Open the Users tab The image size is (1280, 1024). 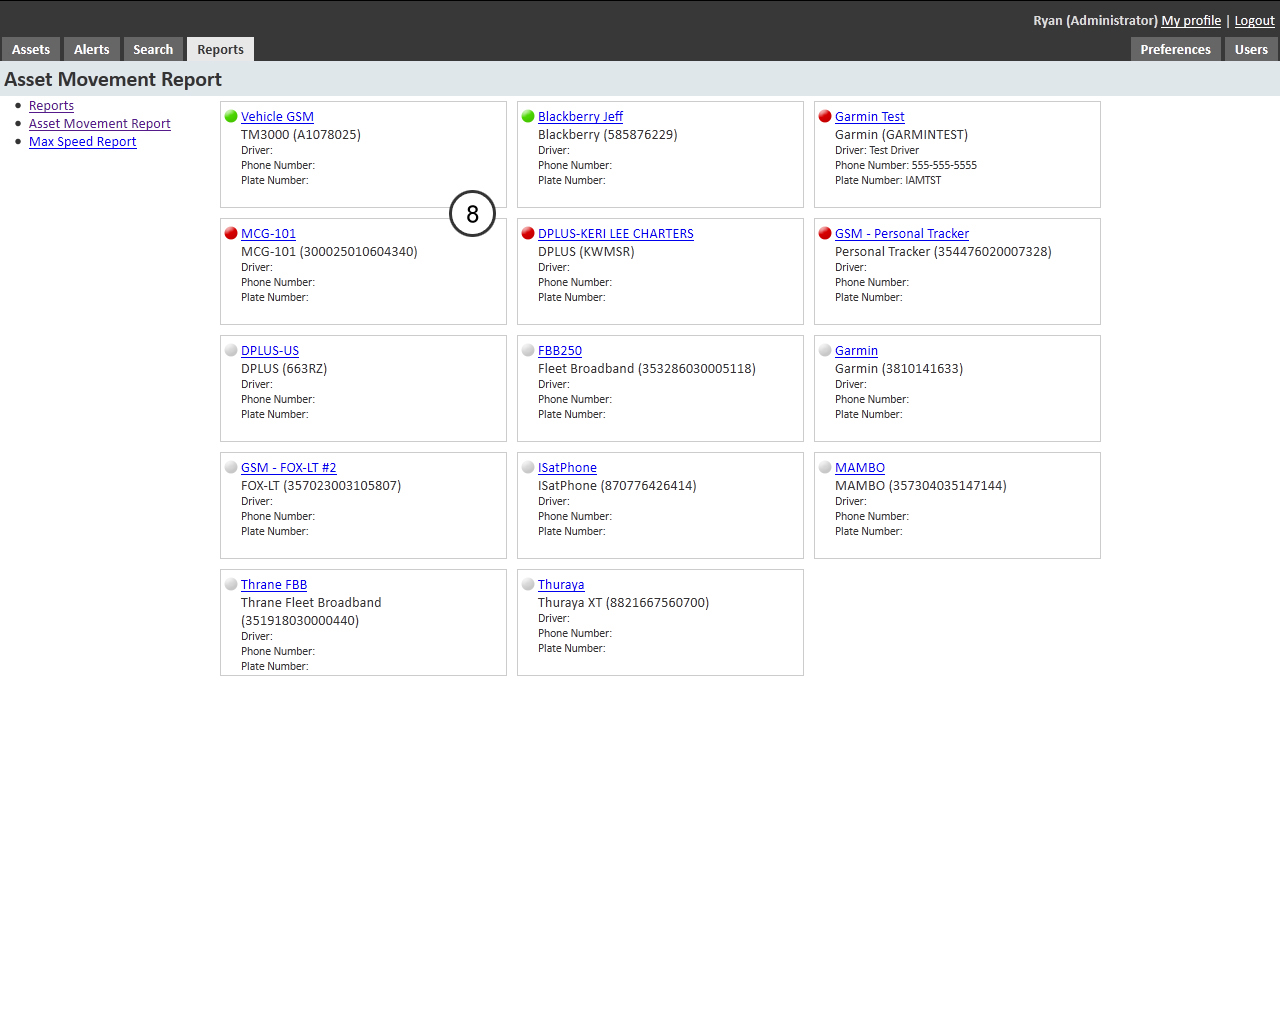click(x=1251, y=50)
